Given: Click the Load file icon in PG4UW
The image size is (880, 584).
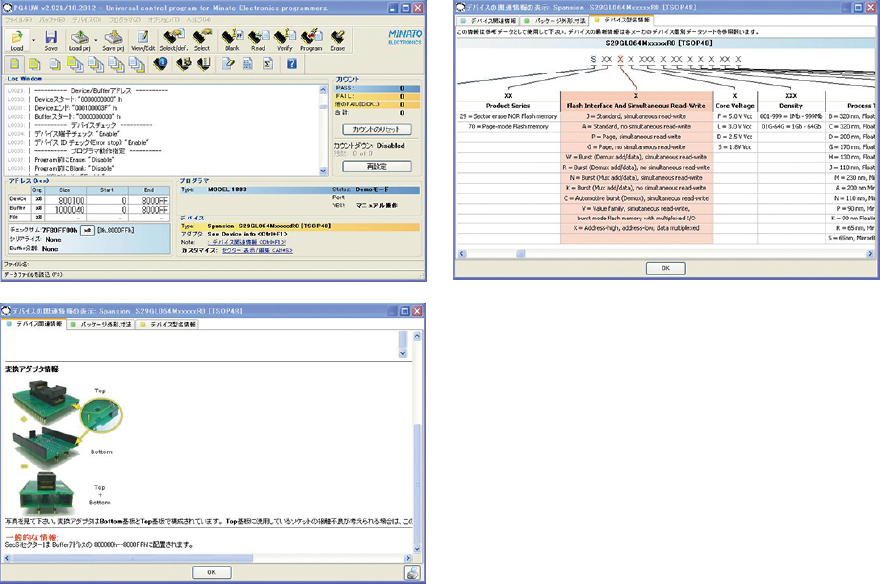Looking at the screenshot, I should tap(17, 40).
